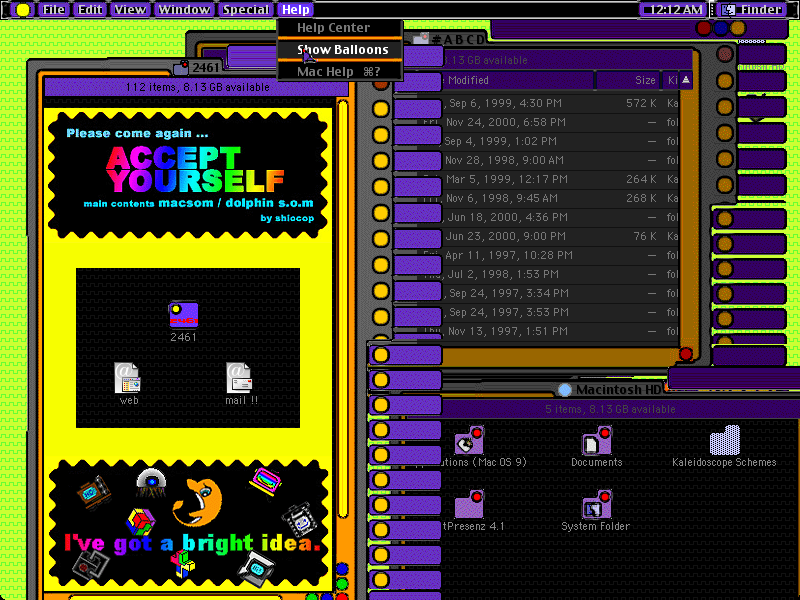Click '112 items, 8.13 GB available' status text
This screenshot has width=800, height=600.
point(197,87)
